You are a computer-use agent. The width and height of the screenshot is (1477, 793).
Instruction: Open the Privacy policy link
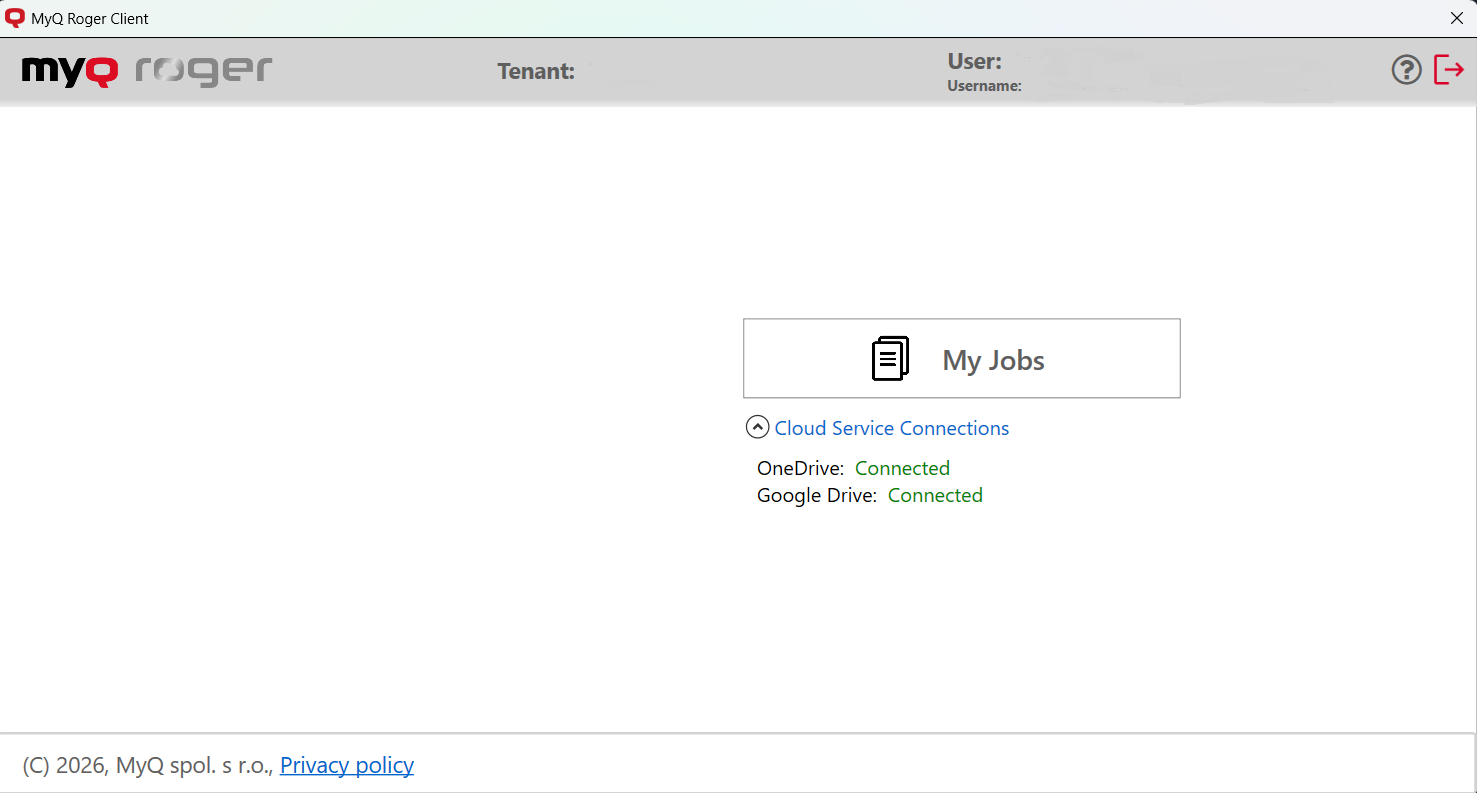347,765
